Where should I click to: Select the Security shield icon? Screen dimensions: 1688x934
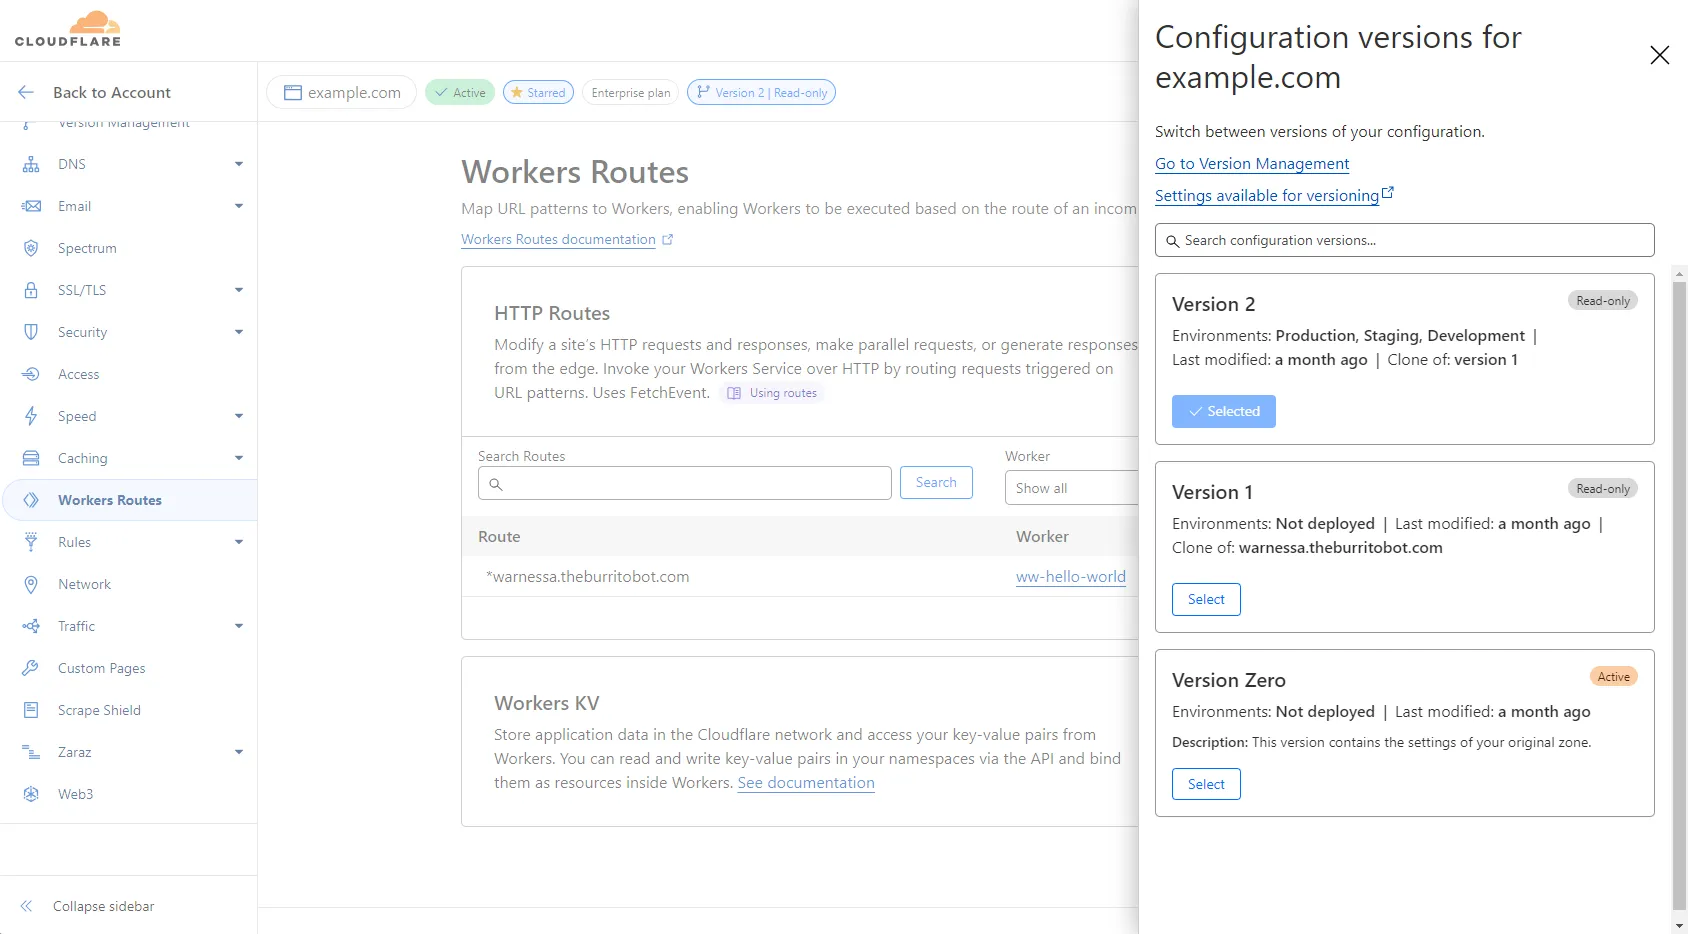(x=31, y=332)
